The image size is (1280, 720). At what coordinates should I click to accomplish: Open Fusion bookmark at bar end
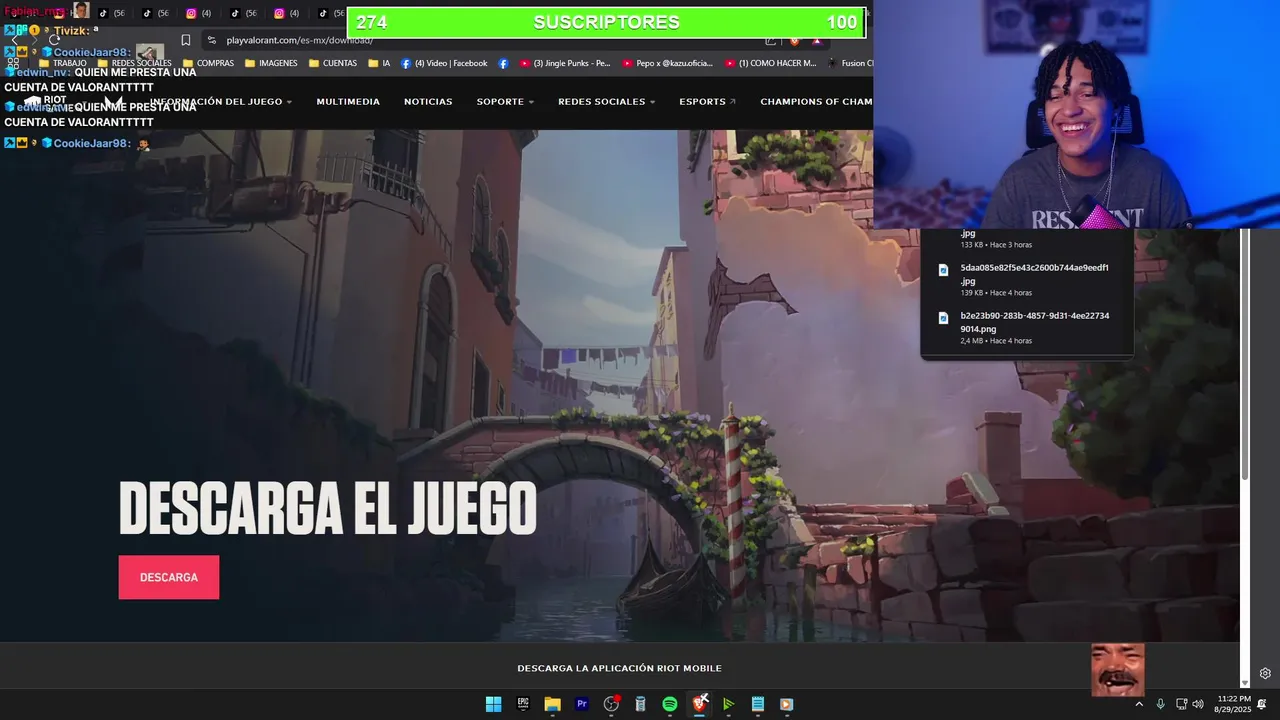tap(849, 63)
